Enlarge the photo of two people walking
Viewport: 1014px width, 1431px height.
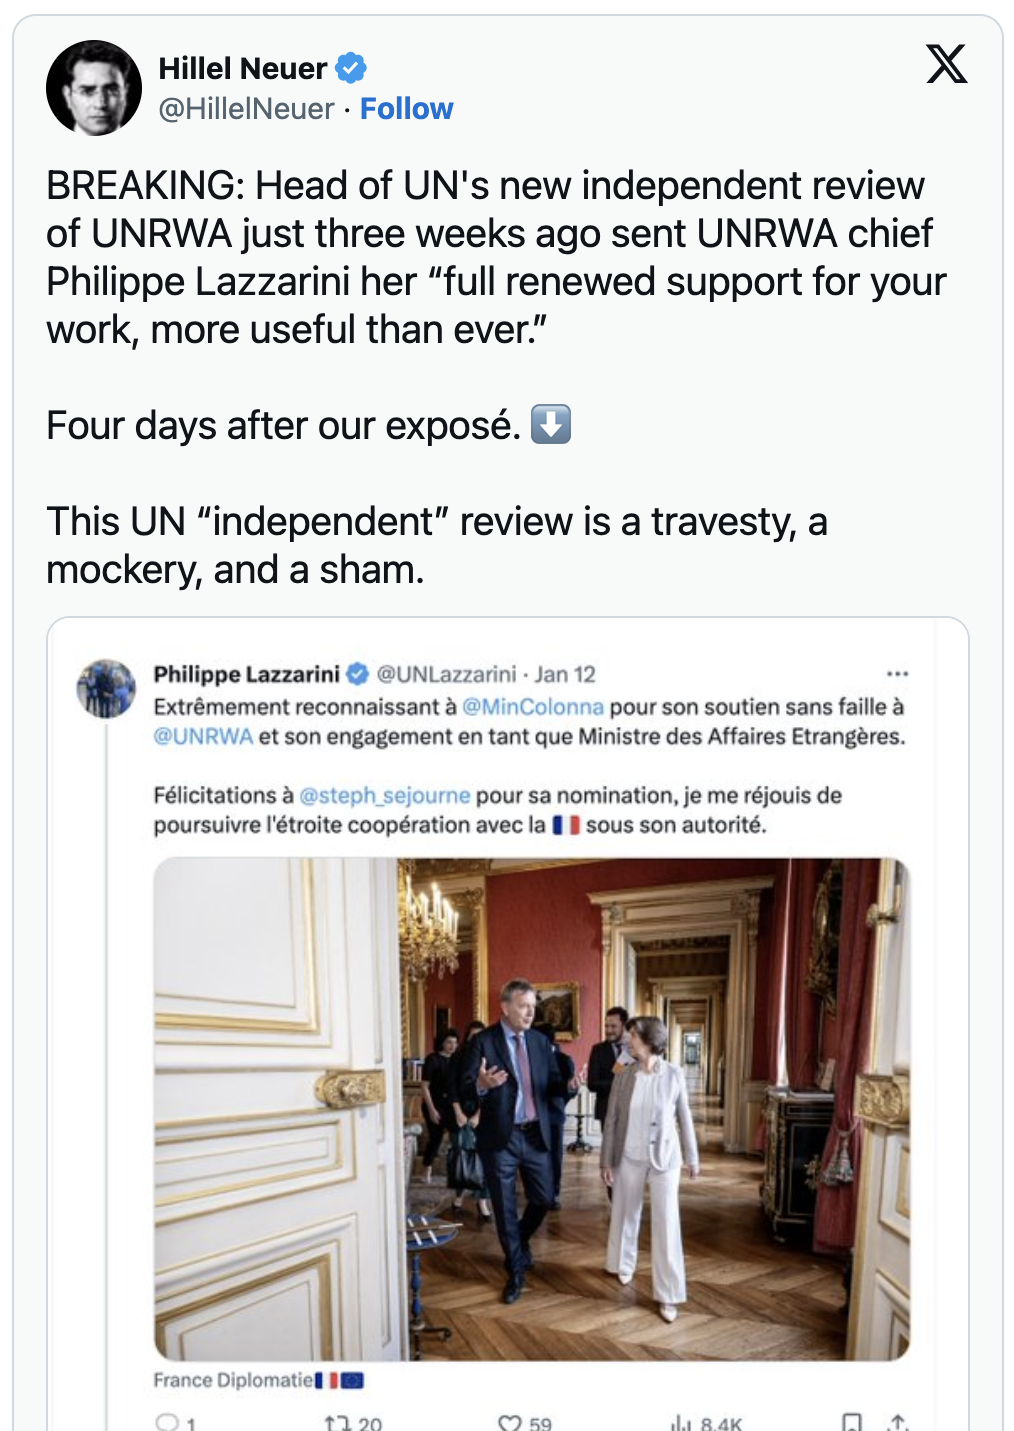pos(532,1109)
